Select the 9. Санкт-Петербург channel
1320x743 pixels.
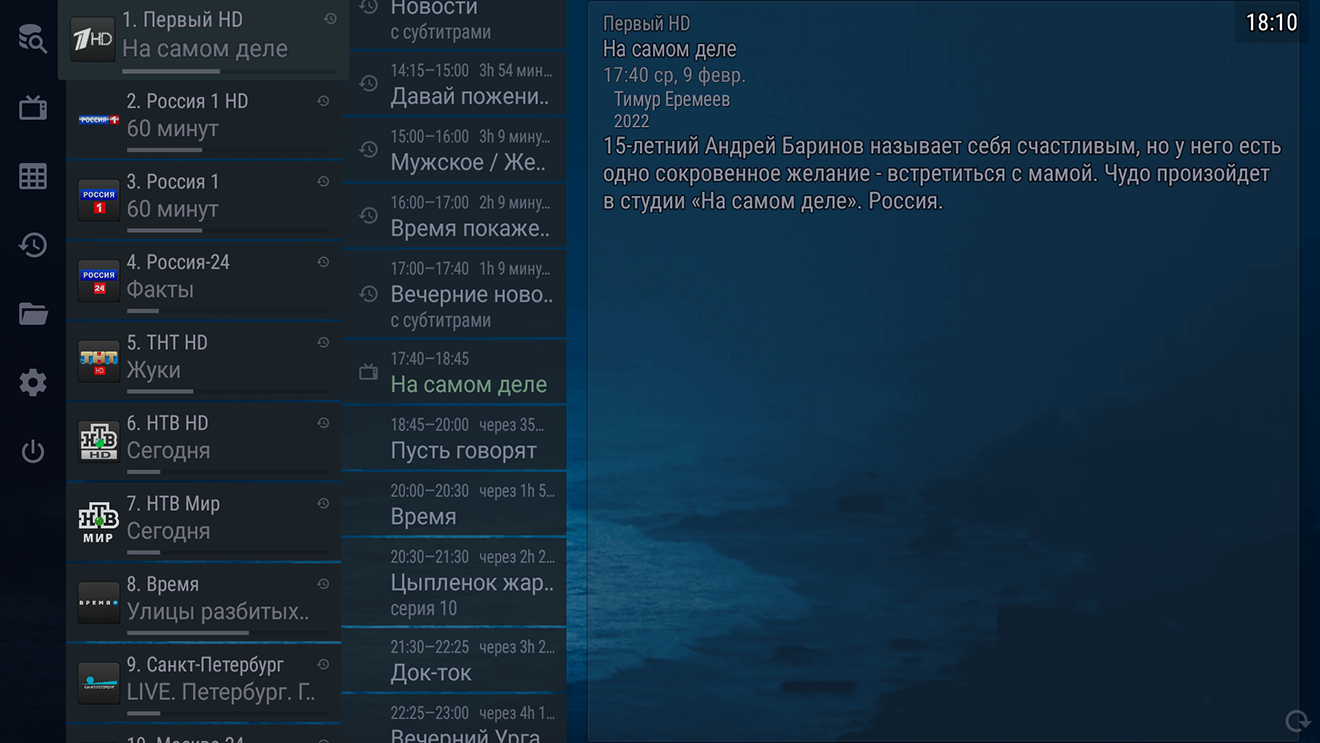203,682
